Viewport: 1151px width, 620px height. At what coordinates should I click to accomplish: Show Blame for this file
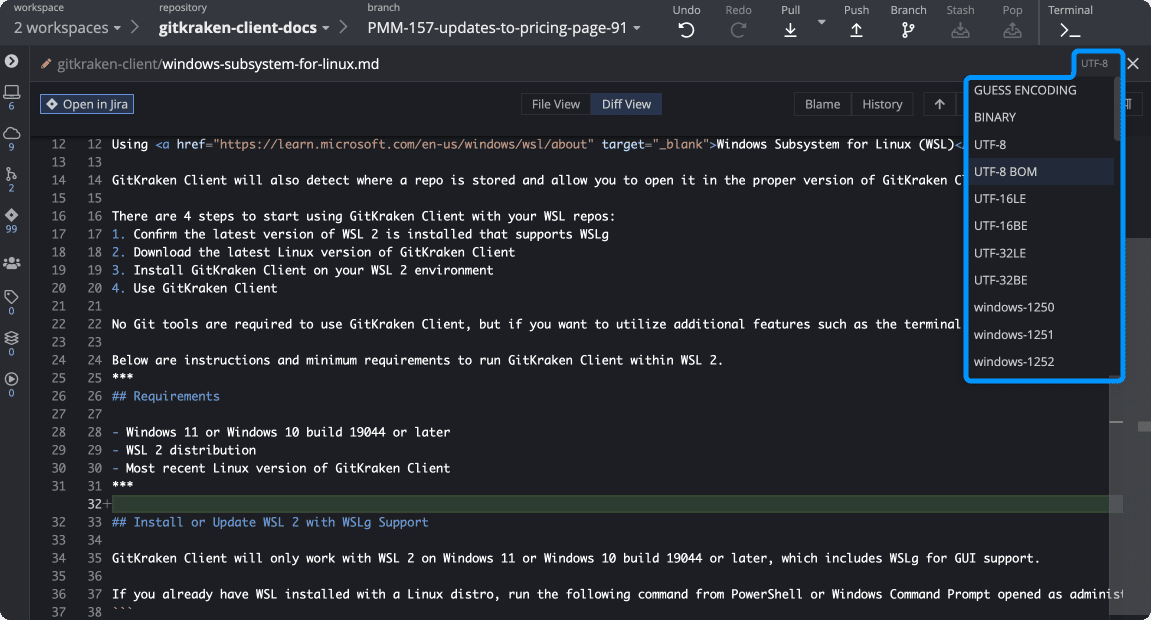pyautogui.click(x=822, y=104)
